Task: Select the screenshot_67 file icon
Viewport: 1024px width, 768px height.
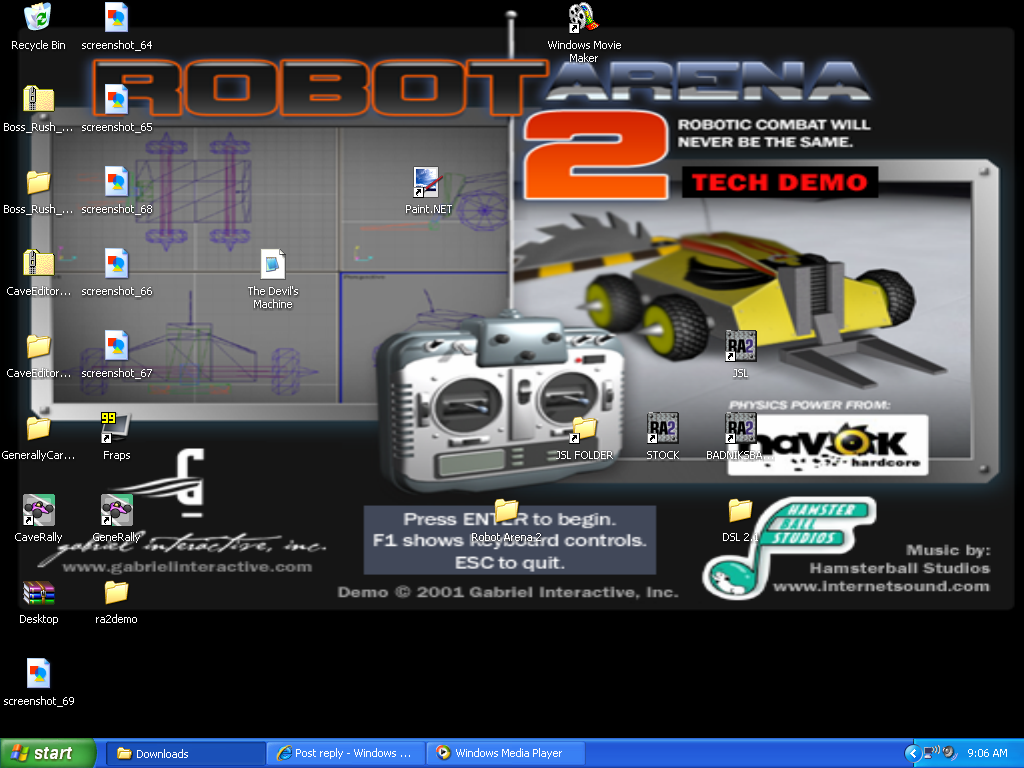Action: coord(116,345)
